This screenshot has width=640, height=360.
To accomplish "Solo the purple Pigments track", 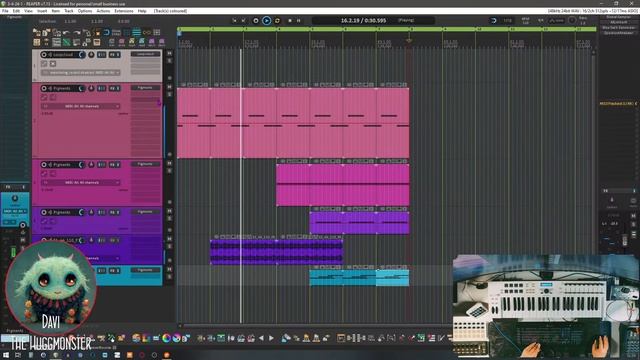I will [169, 218].
